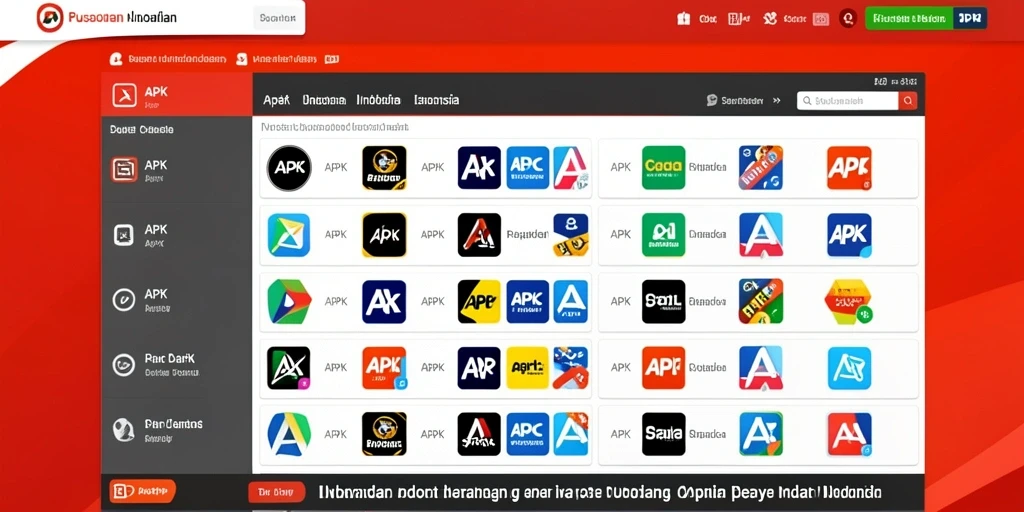Image resolution: width=1024 pixels, height=512 pixels.
Task: Open the red and blue AA icon
Action: (x=849, y=434)
